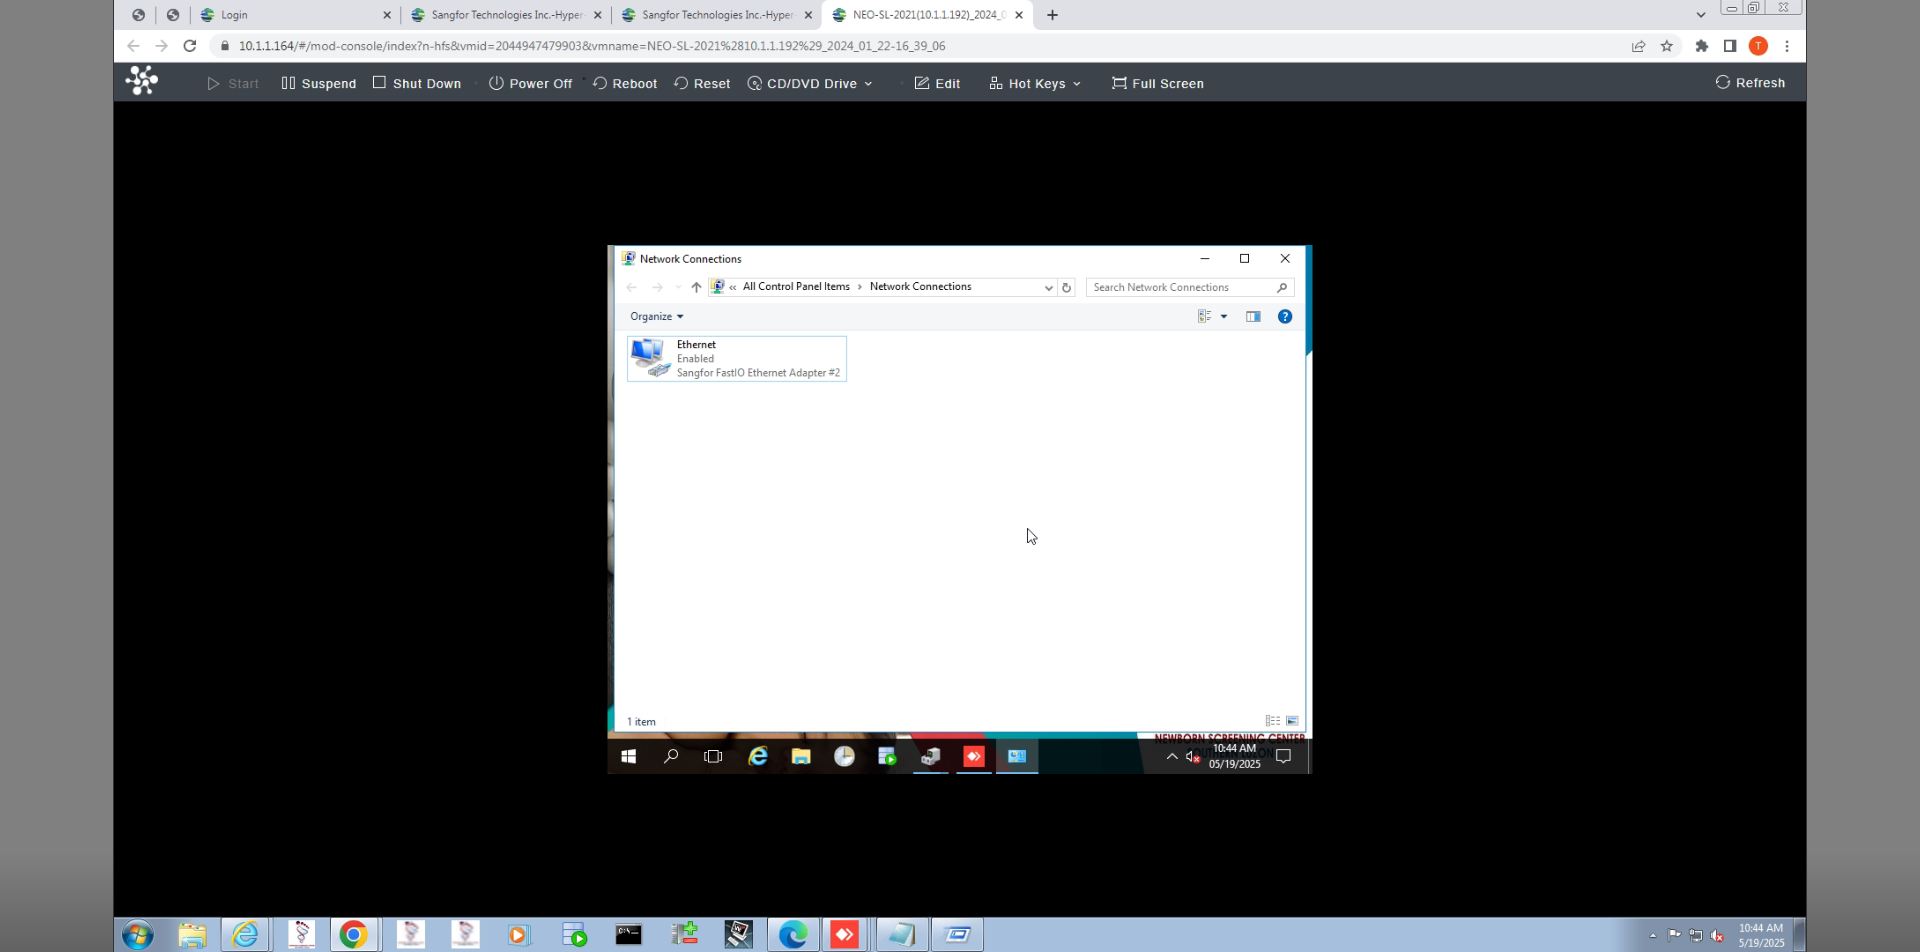Open Microsoft Edge in the host taskbar

pyautogui.click(x=793, y=935)
